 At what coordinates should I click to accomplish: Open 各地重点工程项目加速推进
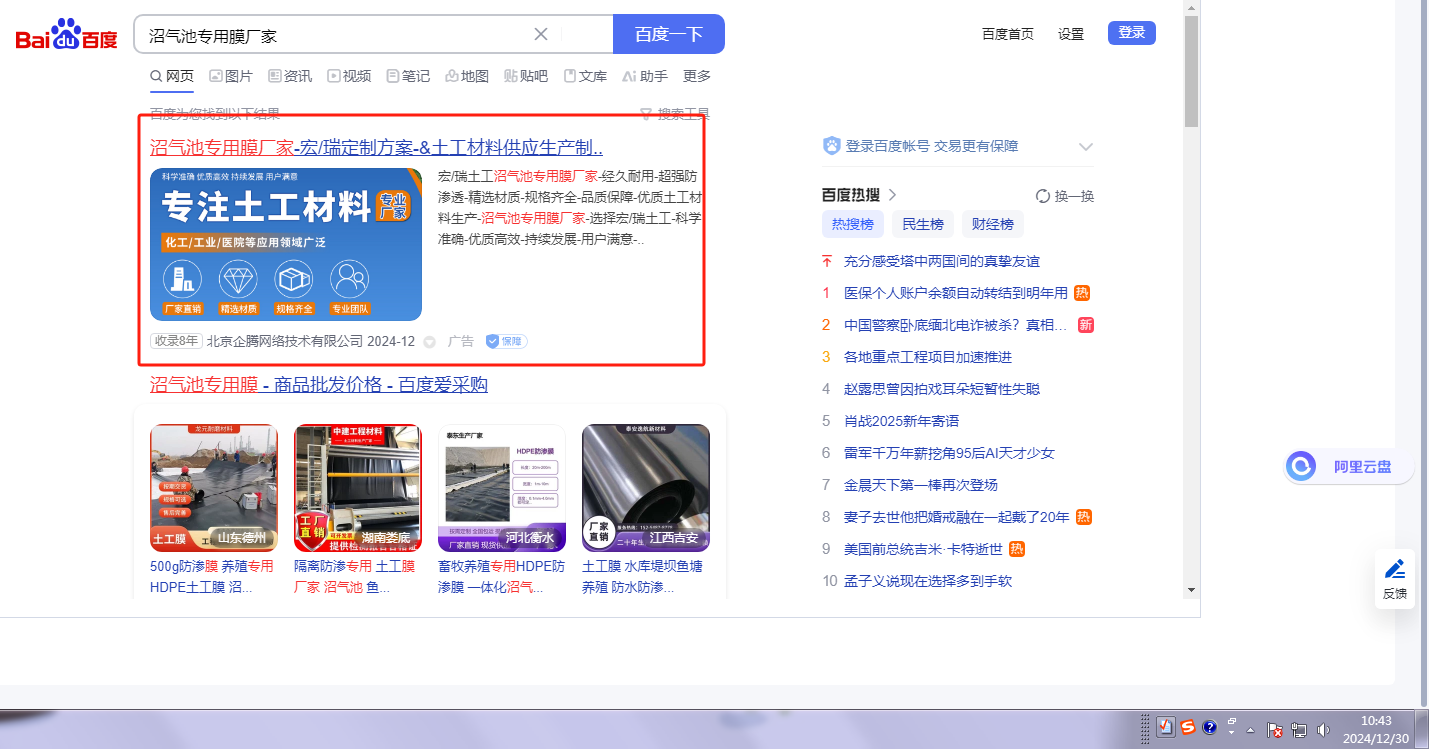[928, 357]
